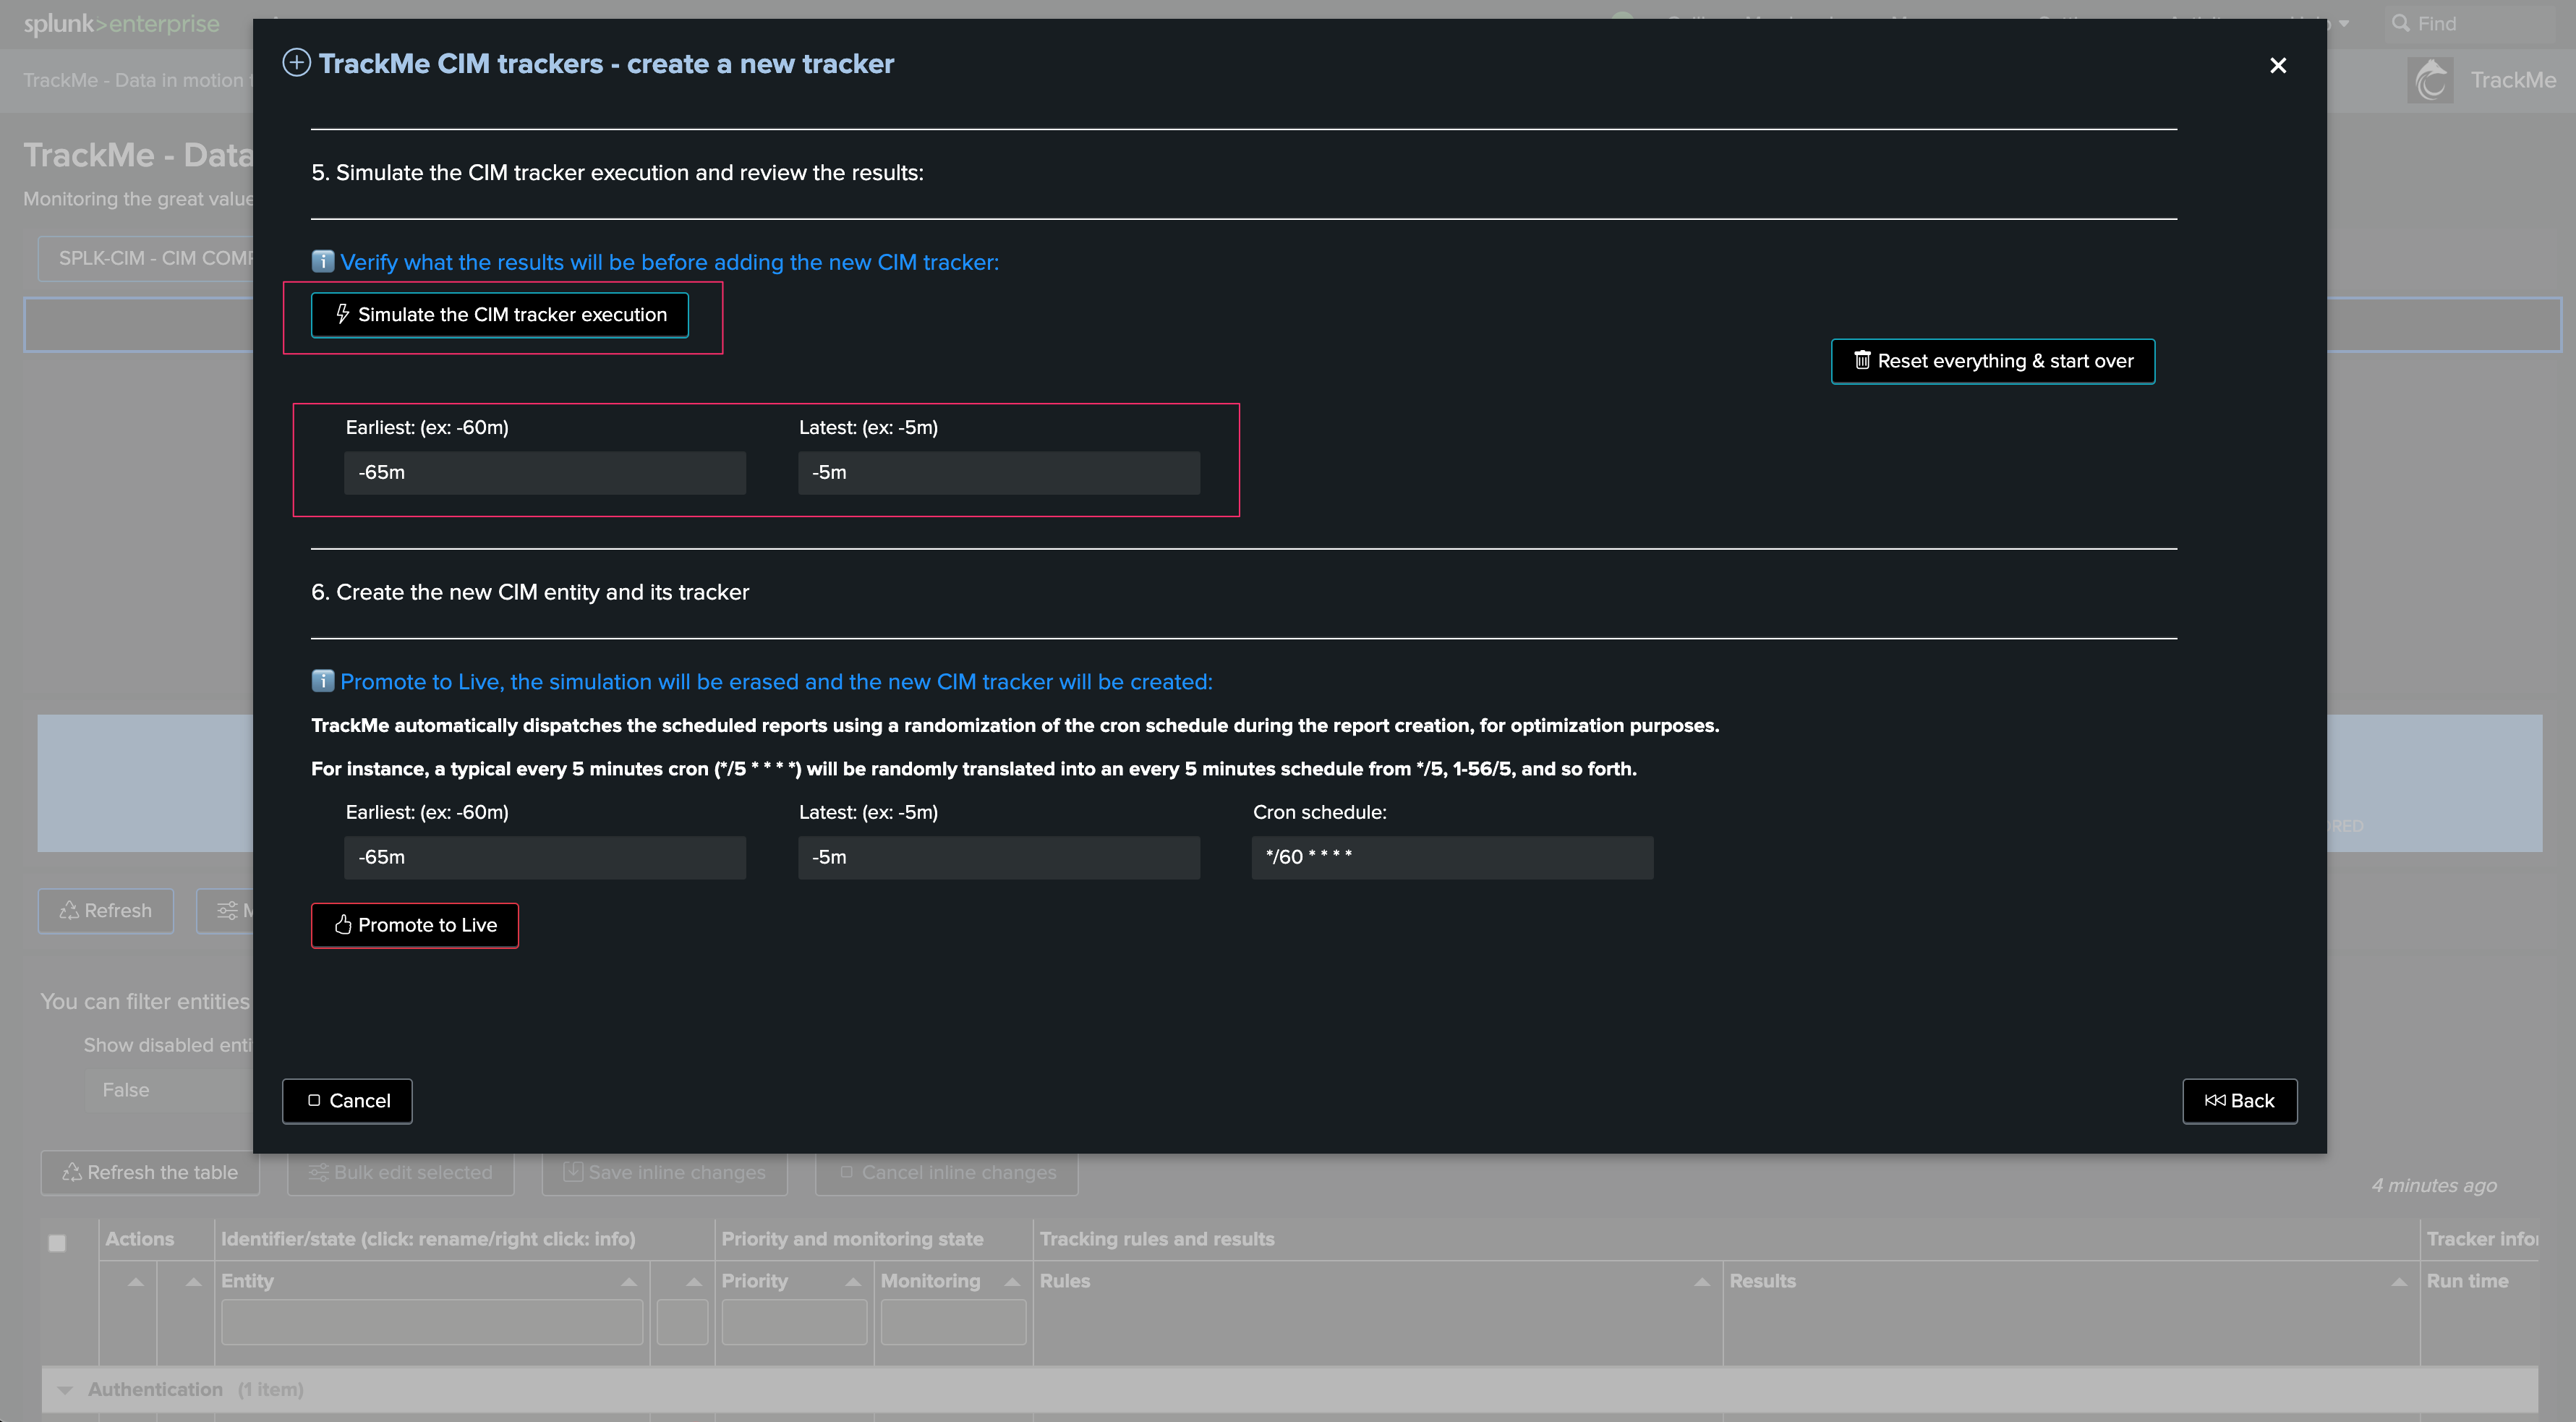The image size is (2576, 1422).
Task: Click the trash icon on Reset everything button
Action: click(1861, 360)
